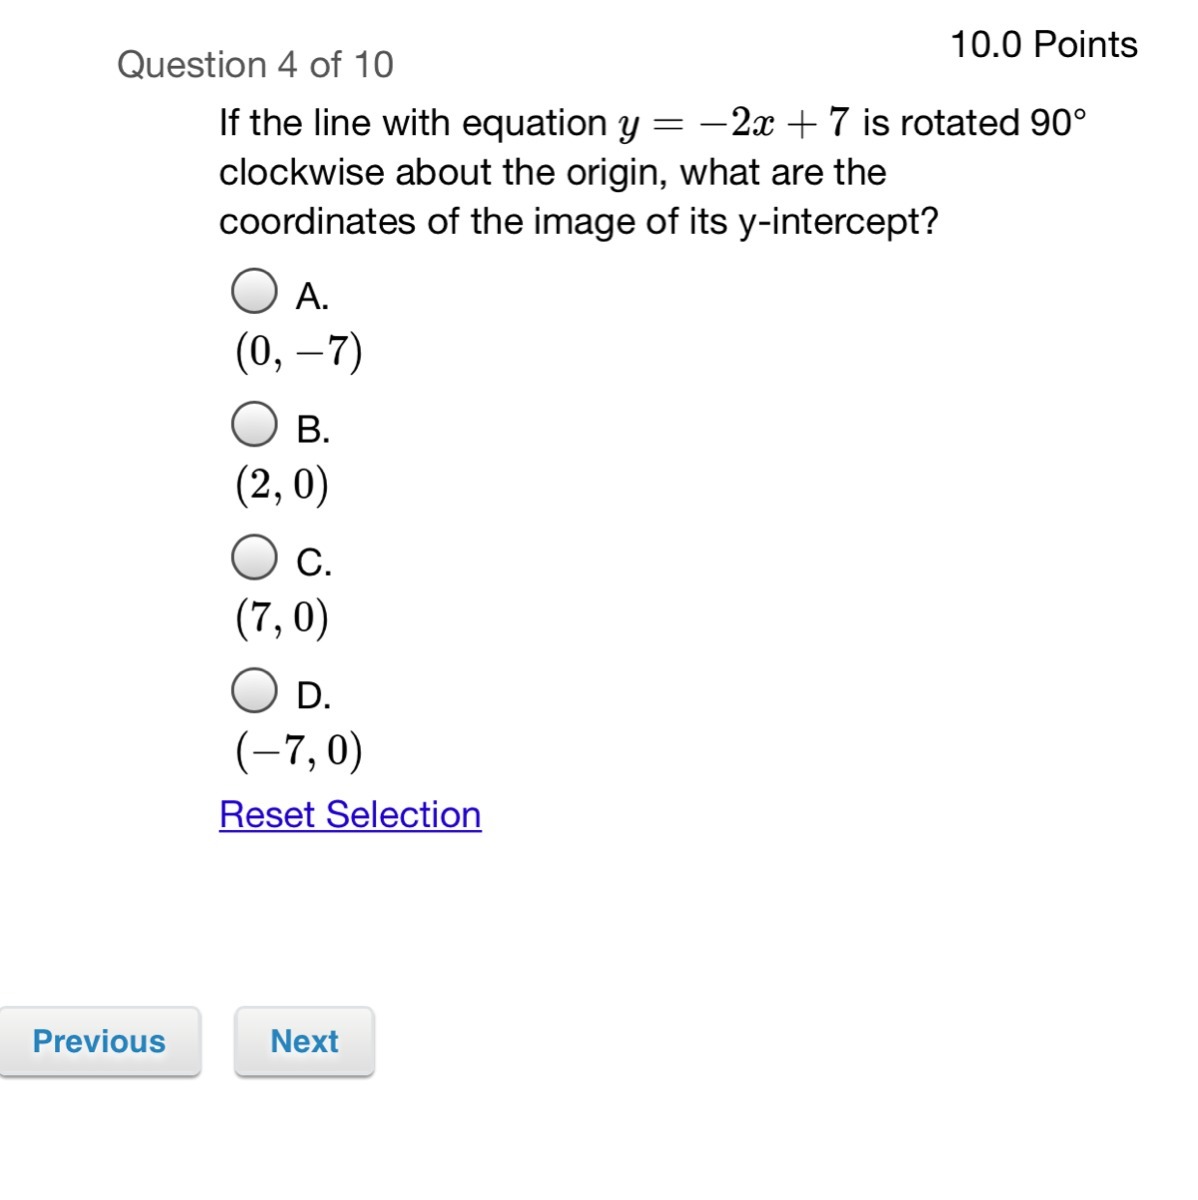This screenshot has height=1200, width=1198.
Task: Click the letter label 'C.'
Action: (314, 563)
